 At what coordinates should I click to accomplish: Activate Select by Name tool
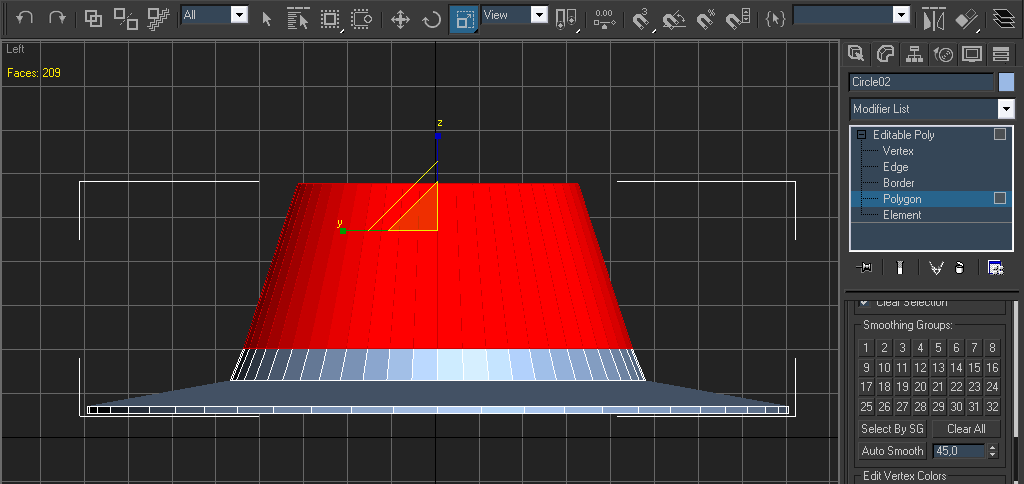click(x=297, y=19)
